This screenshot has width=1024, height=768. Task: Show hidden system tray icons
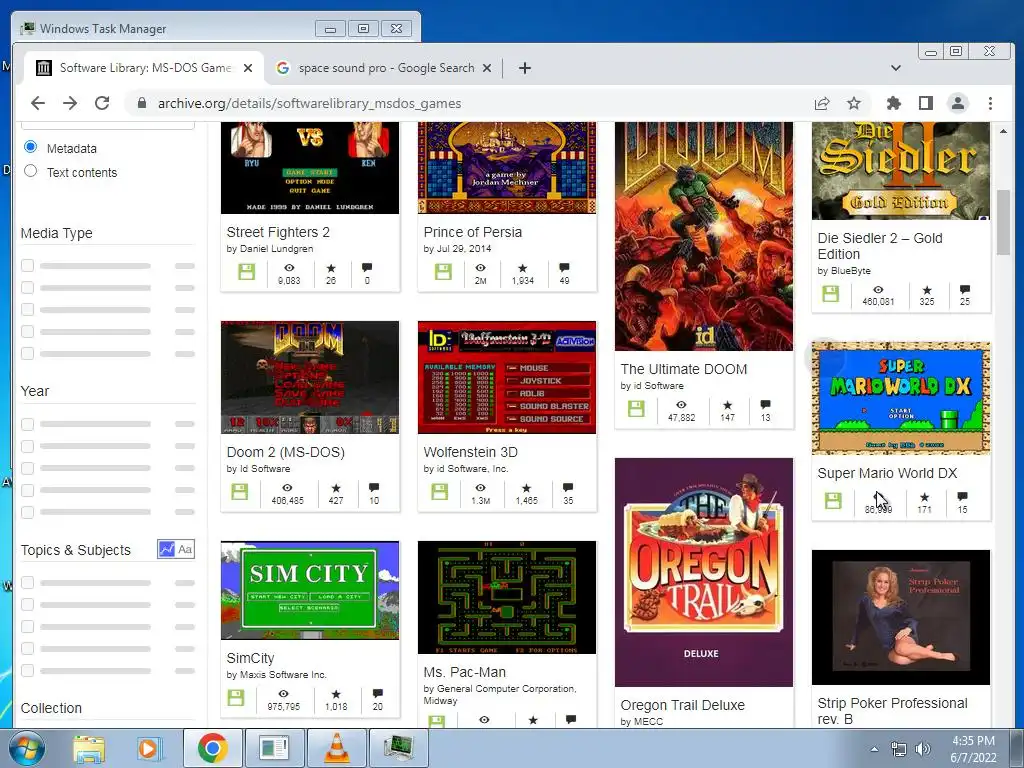[x=874, y=749]
